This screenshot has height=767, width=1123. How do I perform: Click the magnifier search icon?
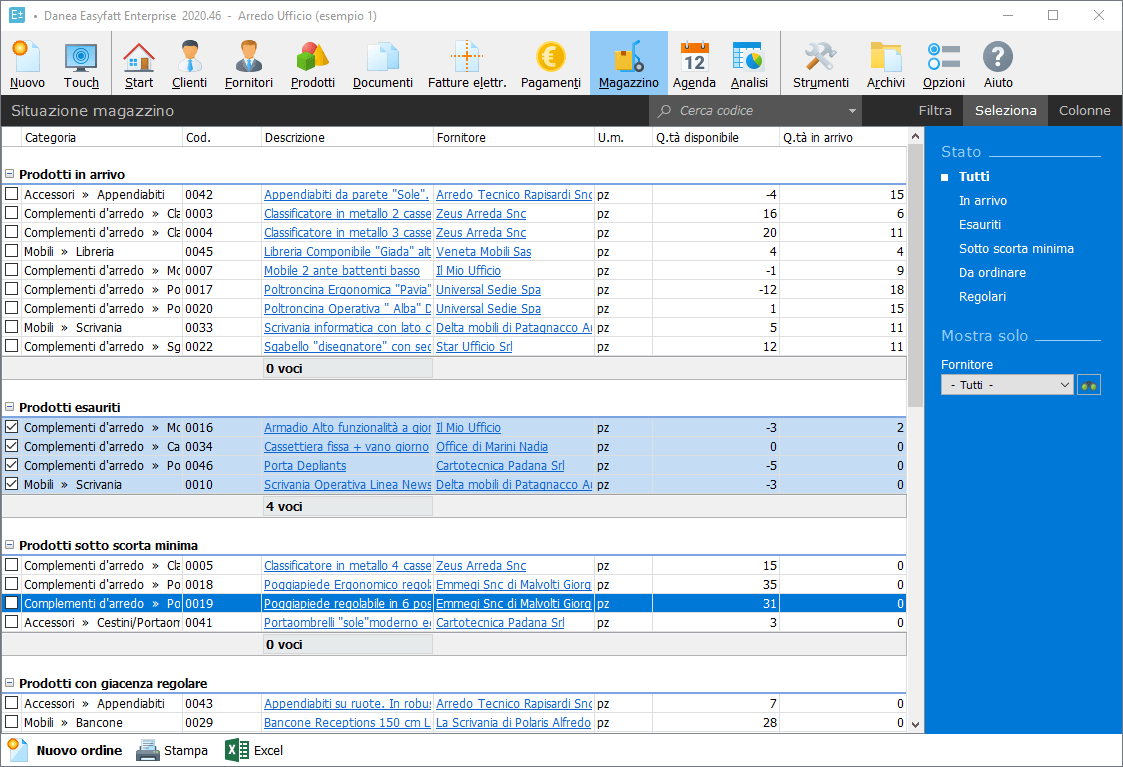[665, 111]
